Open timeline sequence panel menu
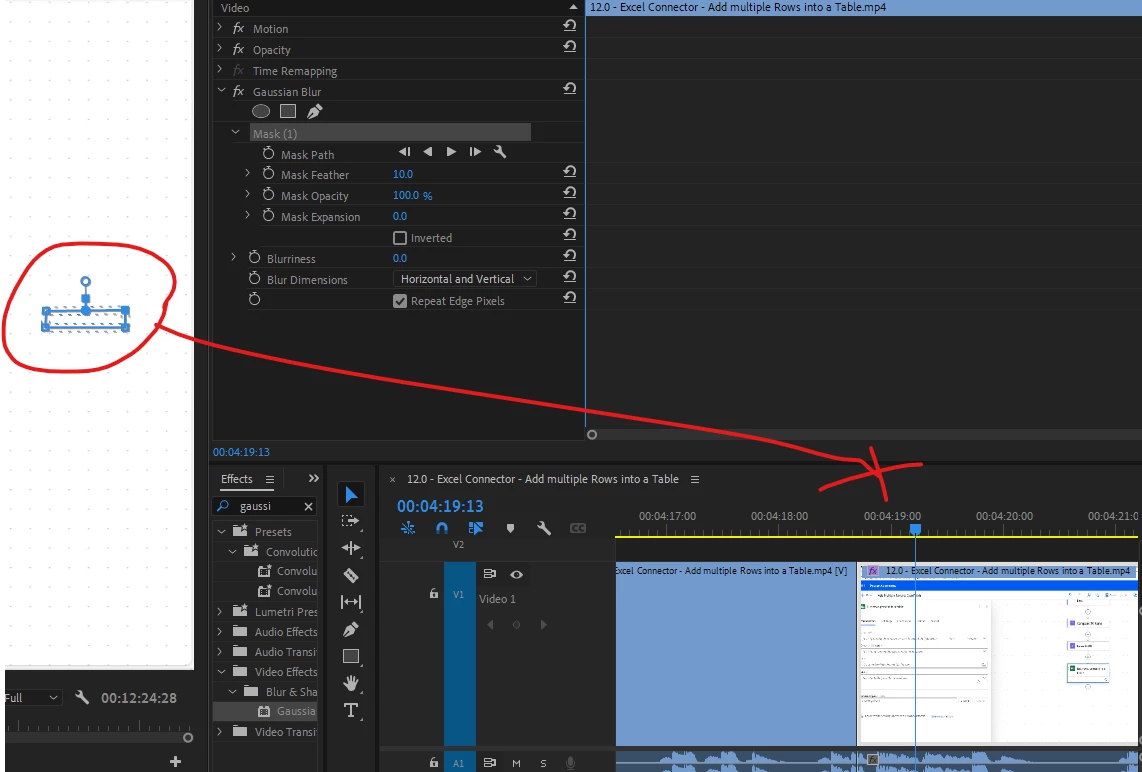The width and height of the screenshot is (1142, 772). coord(695,479)
